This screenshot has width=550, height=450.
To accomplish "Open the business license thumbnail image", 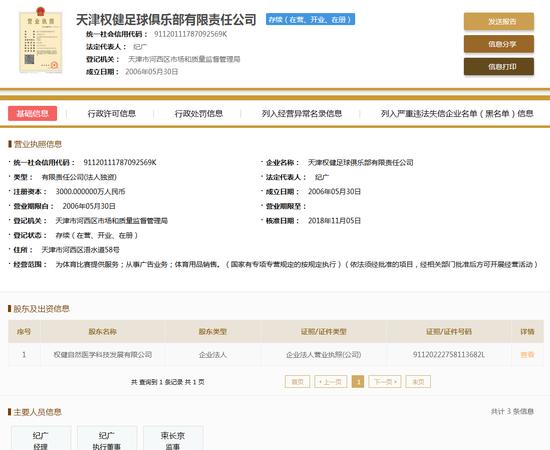I will (41, 41).
